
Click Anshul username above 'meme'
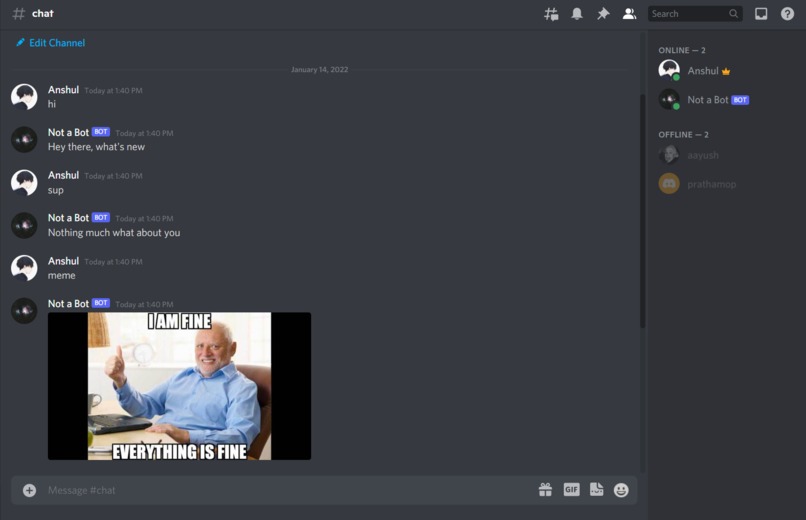coord(63,261)
